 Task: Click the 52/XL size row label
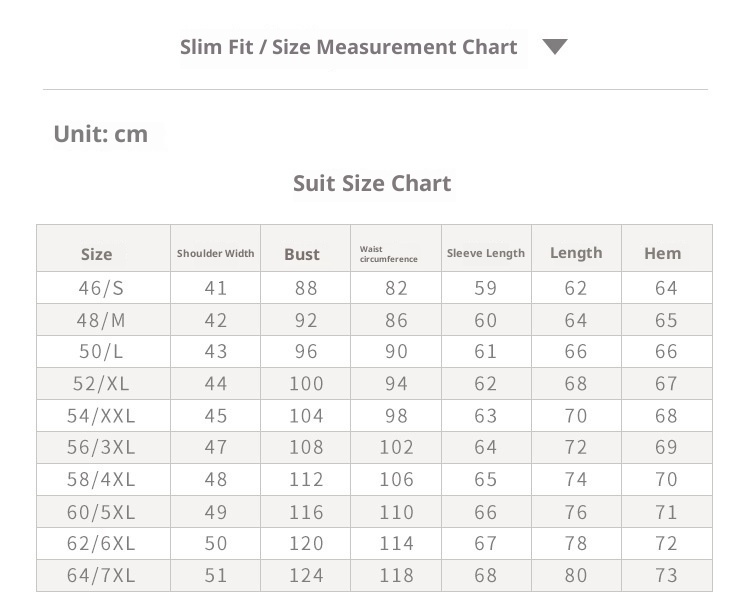point(102,384)
